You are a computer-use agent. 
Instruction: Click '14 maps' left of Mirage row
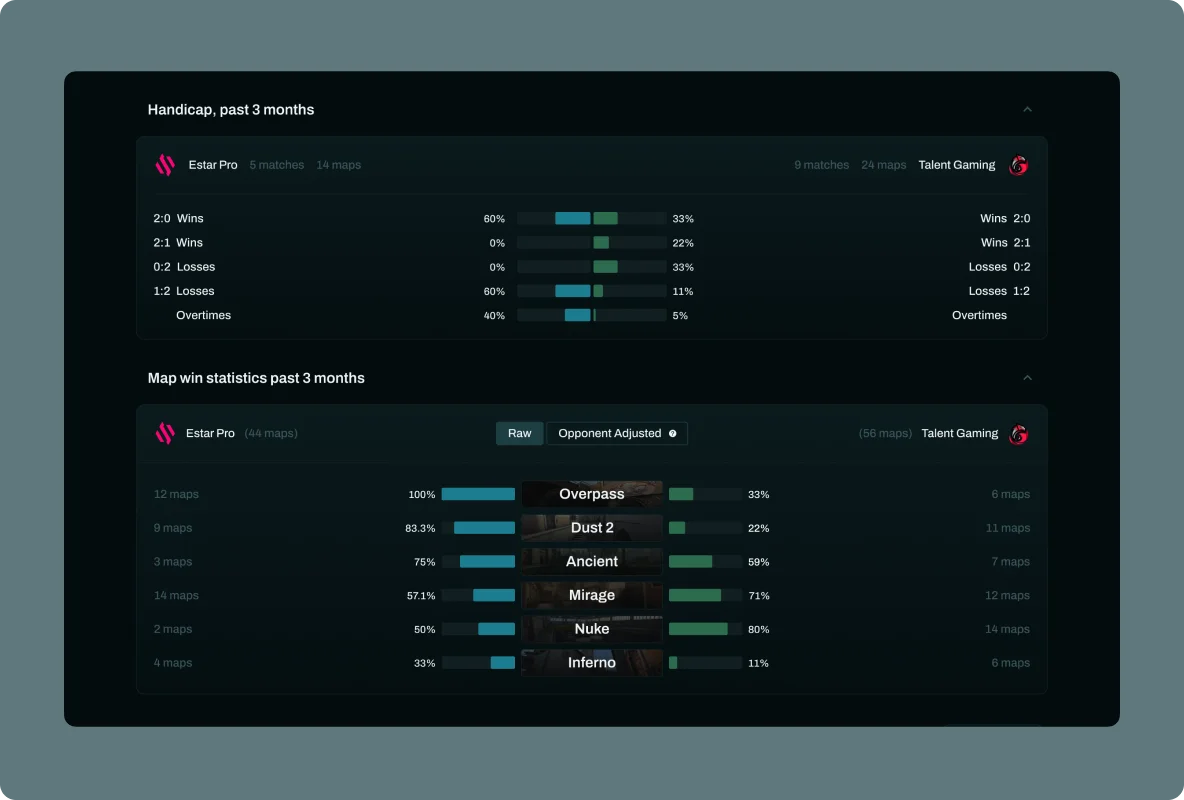coord(176,595)
